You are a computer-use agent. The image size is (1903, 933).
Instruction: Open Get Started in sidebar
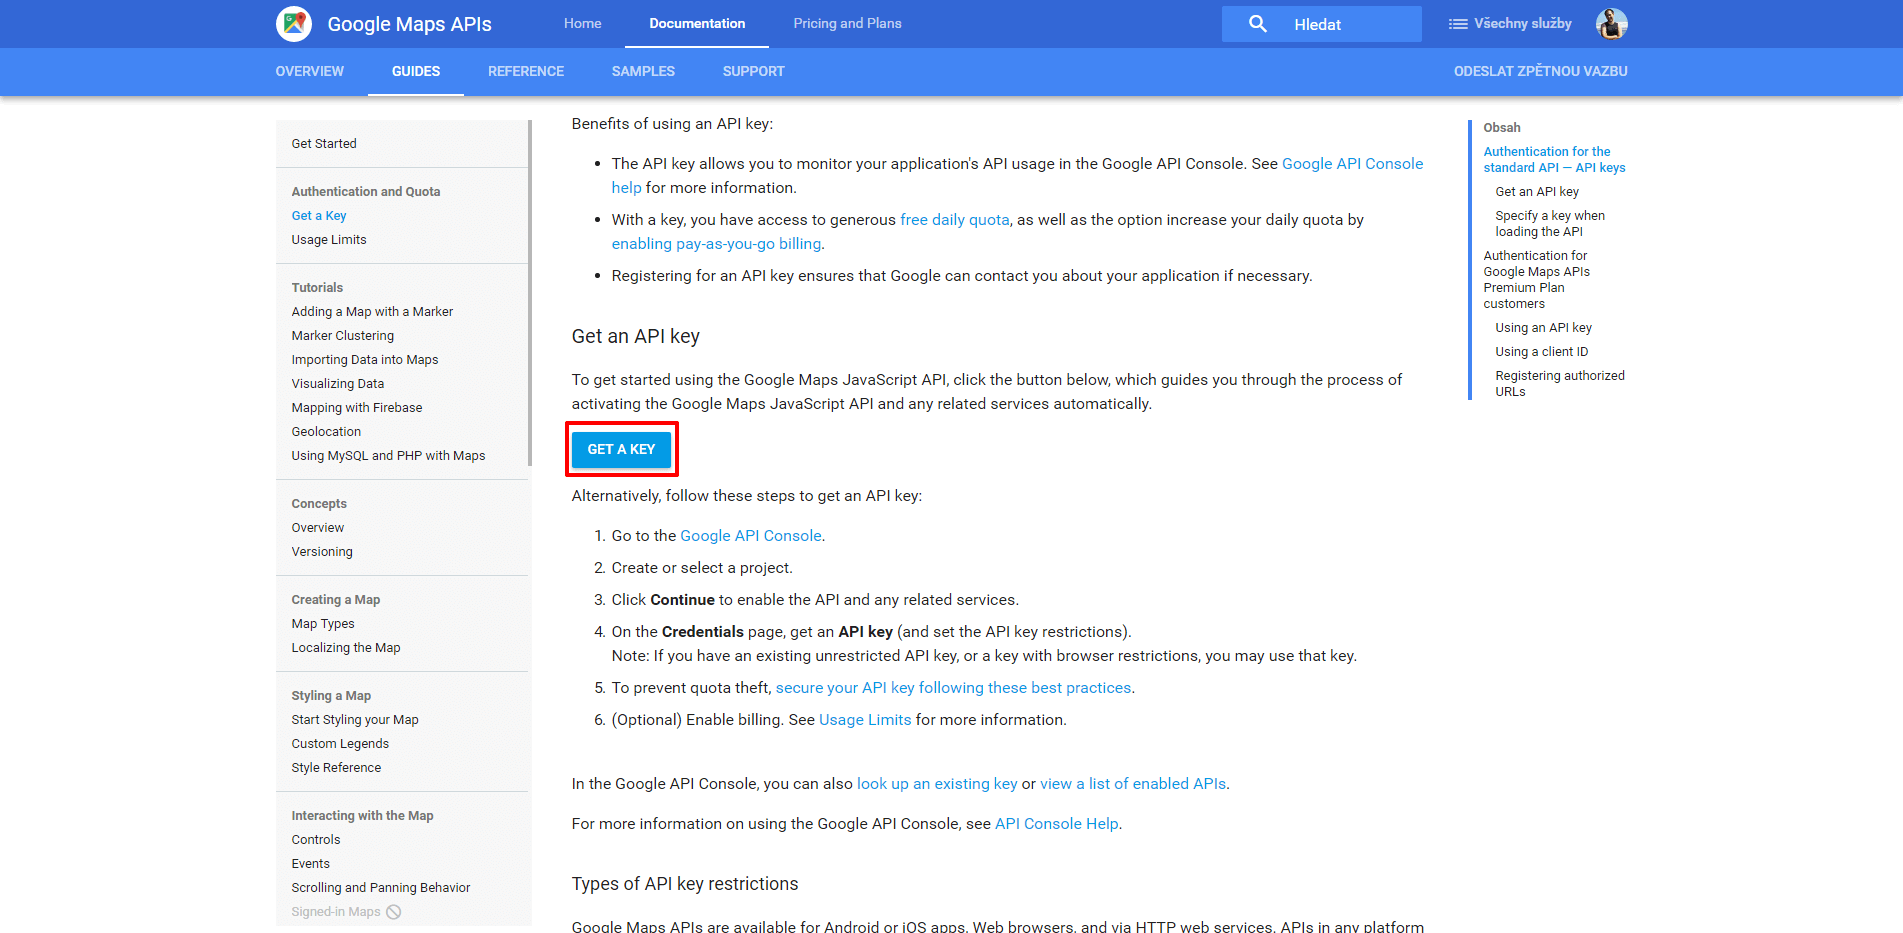coord(324,144)
